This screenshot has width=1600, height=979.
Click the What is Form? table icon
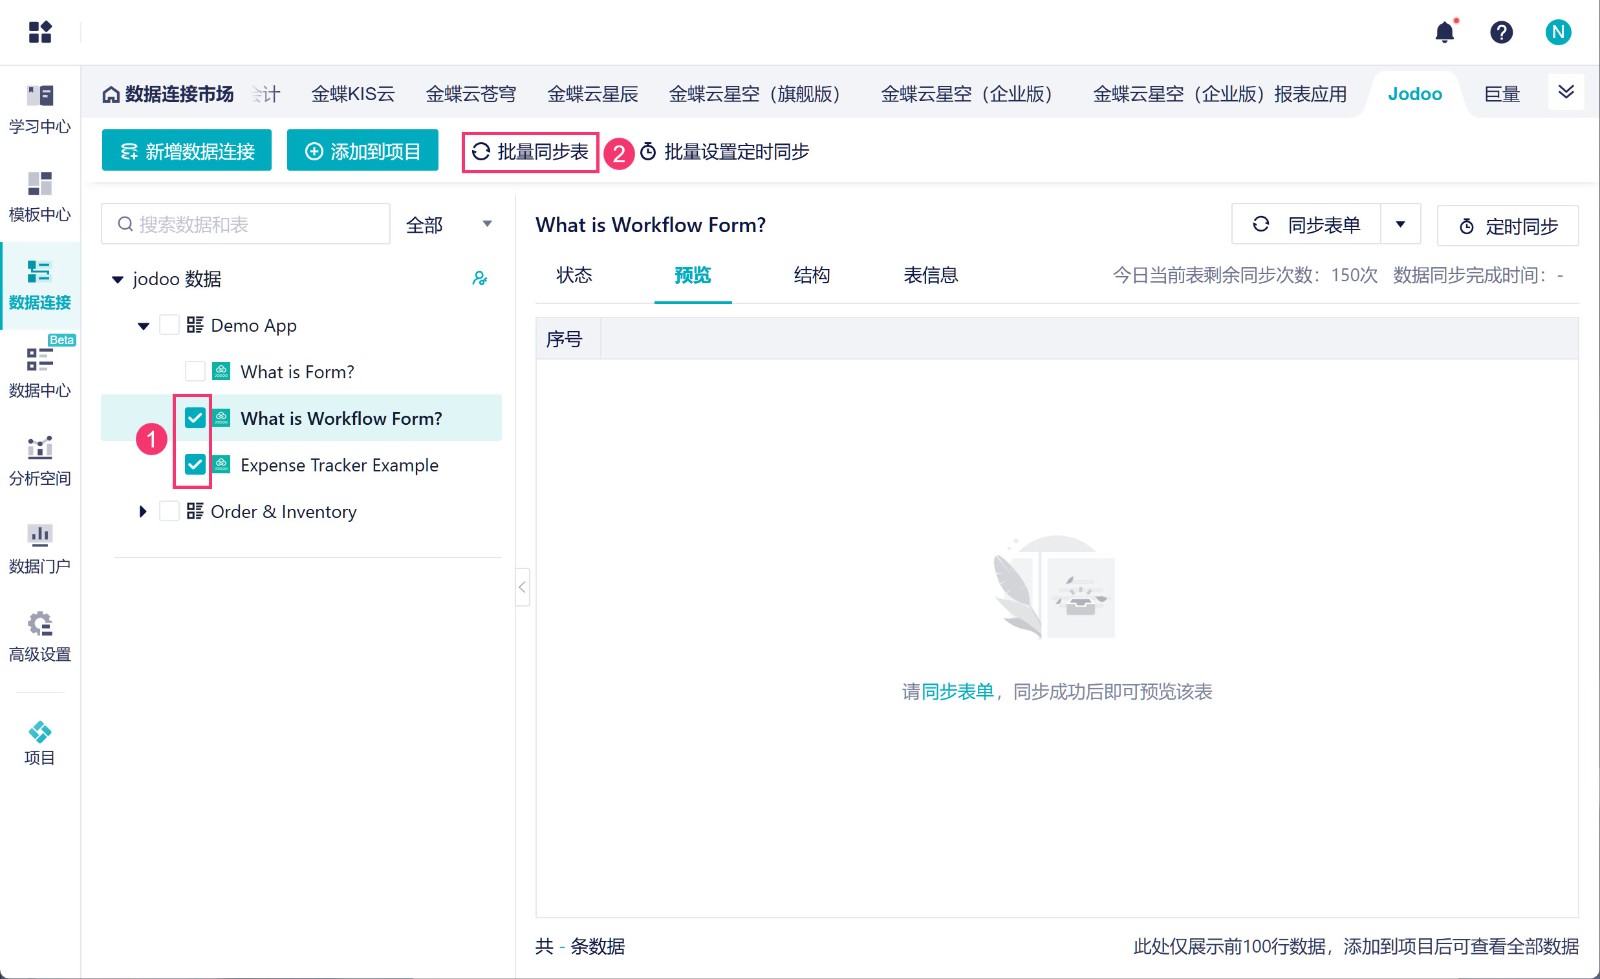pyautogui.click(x=222, y=371)
